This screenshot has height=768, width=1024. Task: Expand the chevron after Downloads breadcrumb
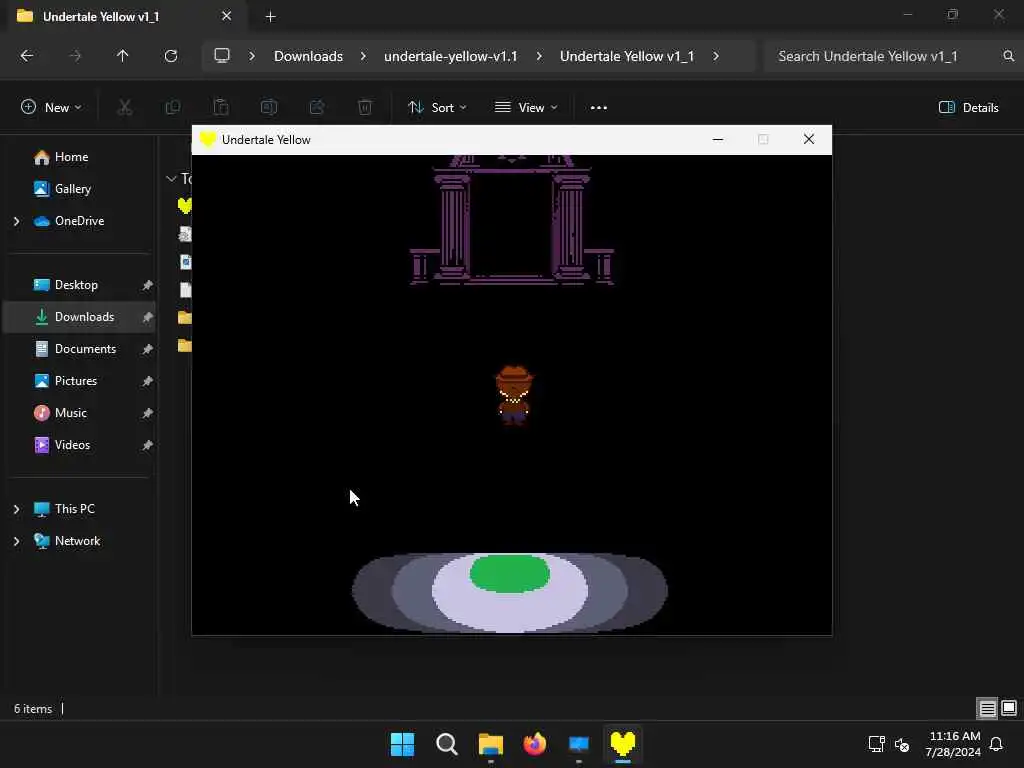tap(363, 57)
